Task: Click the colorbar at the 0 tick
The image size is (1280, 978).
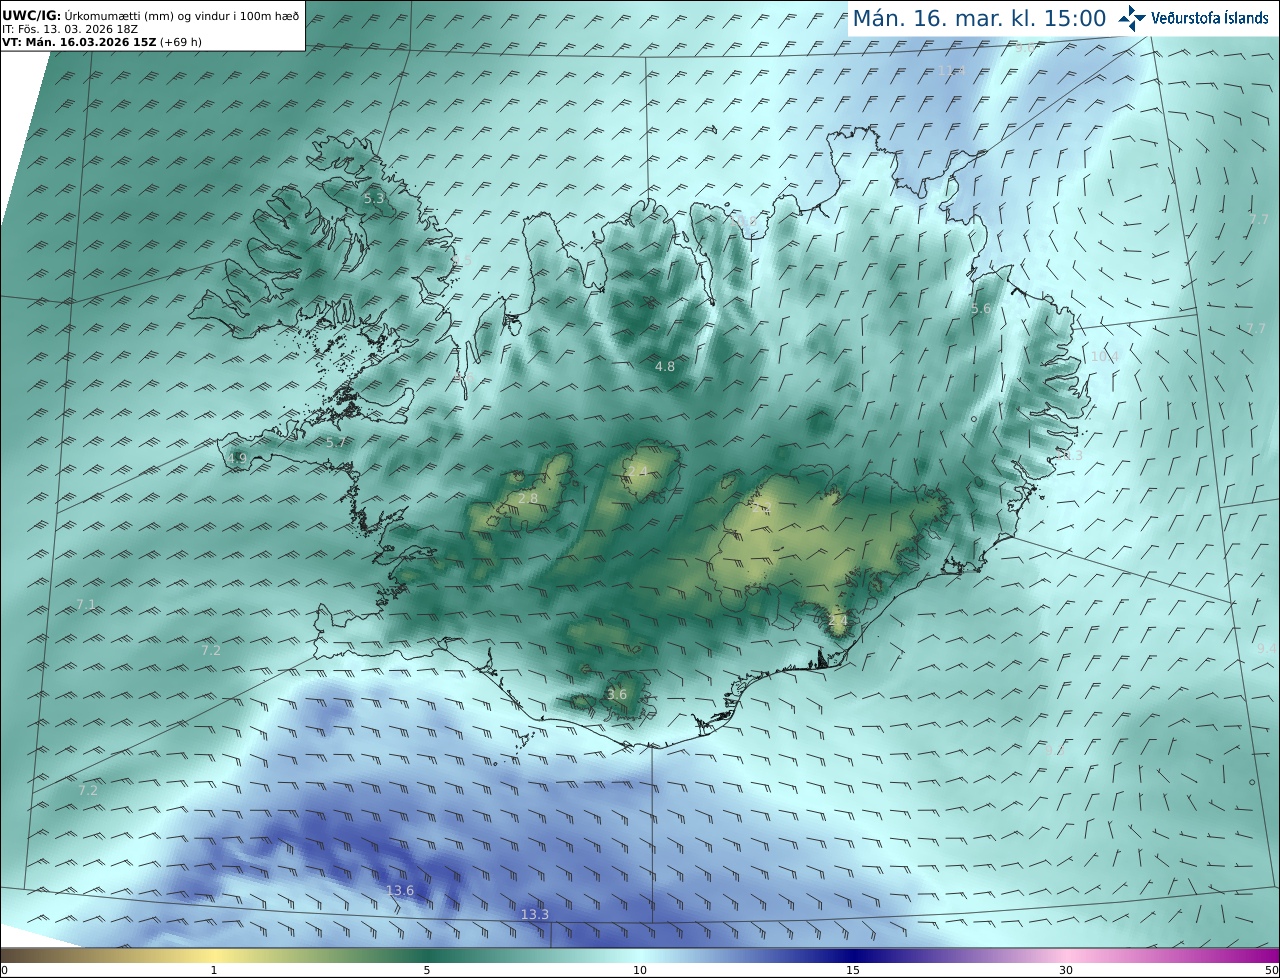Action: click(x=4, y=955)
